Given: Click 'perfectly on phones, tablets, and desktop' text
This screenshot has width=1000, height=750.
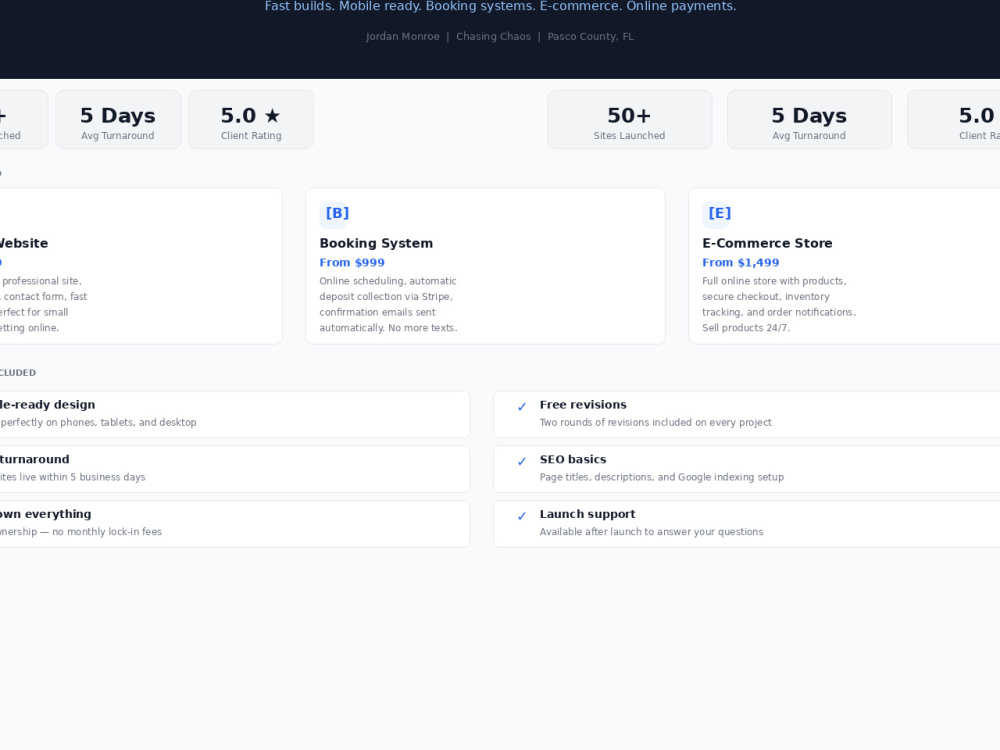Looking at the screenshot, I should [98, 422].
